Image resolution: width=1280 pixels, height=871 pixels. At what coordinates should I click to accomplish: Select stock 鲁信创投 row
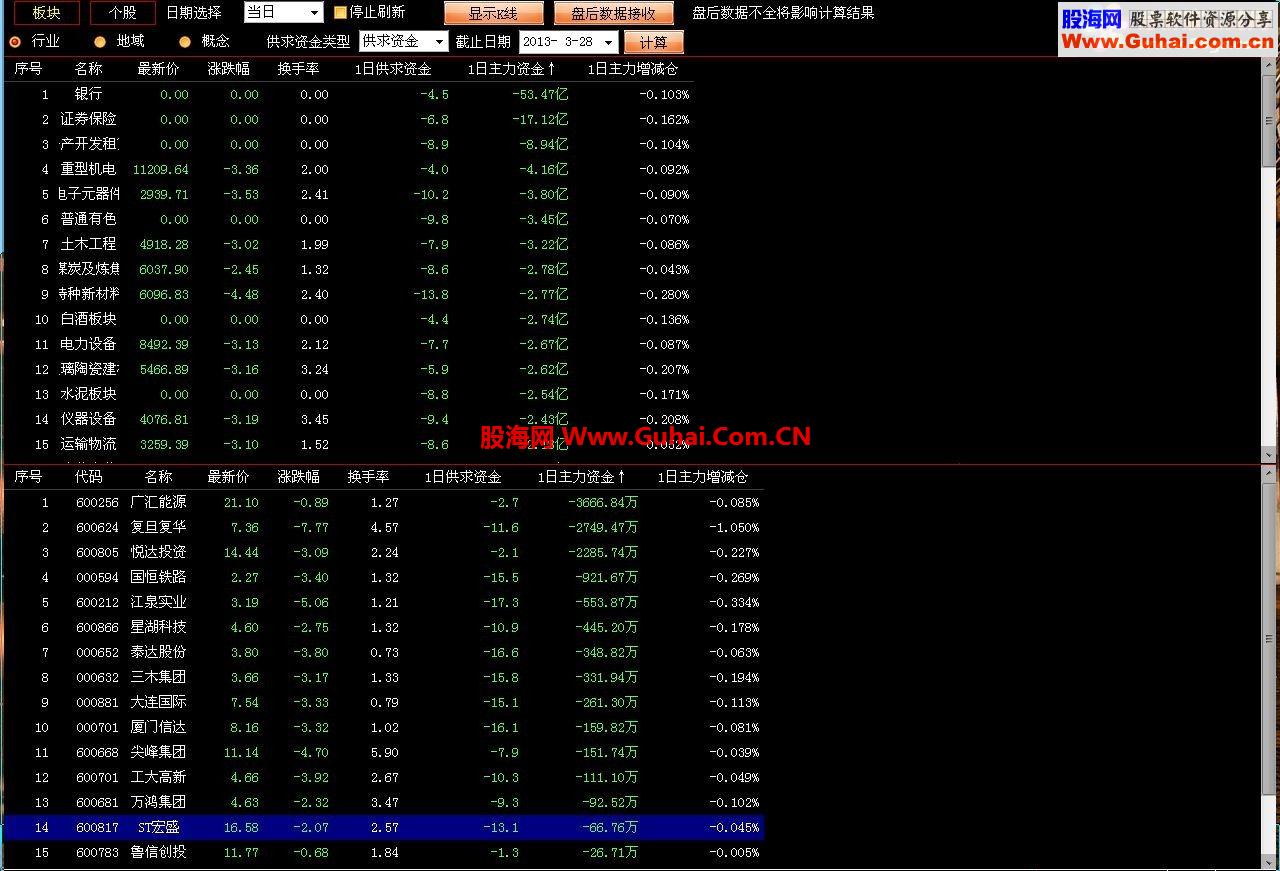point(383,852)
